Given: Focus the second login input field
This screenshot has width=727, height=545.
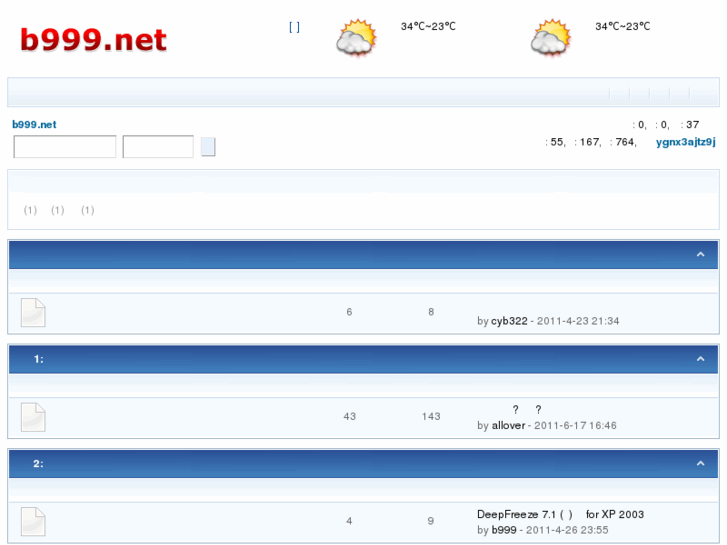Looking at the screenshot, I should [158, 147].
